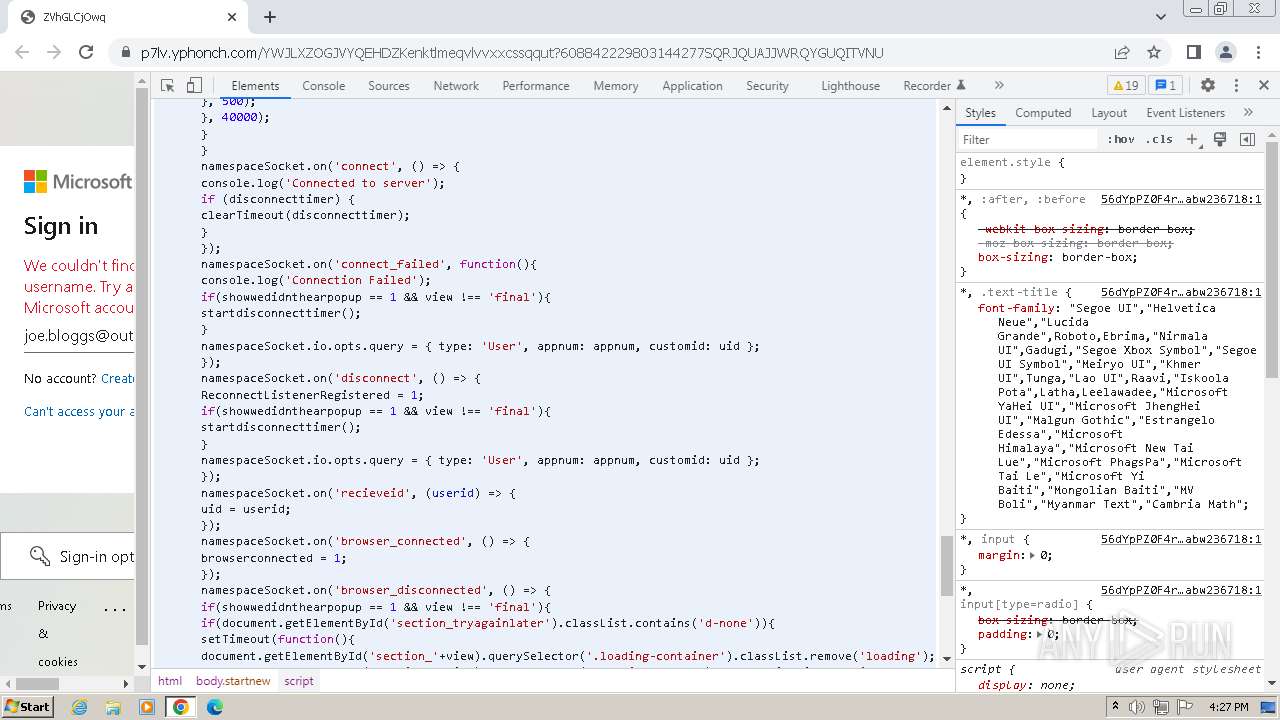This screenshot has width=1280, height=720.
Task: Click the Privacy & cookies link
Action: pos(57,633)
